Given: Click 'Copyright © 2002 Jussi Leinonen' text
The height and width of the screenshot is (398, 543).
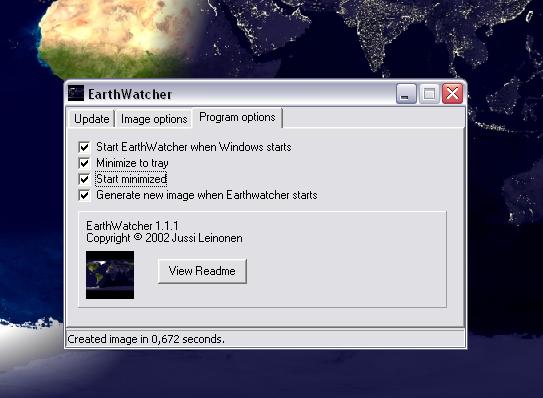Looking at the screenshot, I should coord(164,238).
